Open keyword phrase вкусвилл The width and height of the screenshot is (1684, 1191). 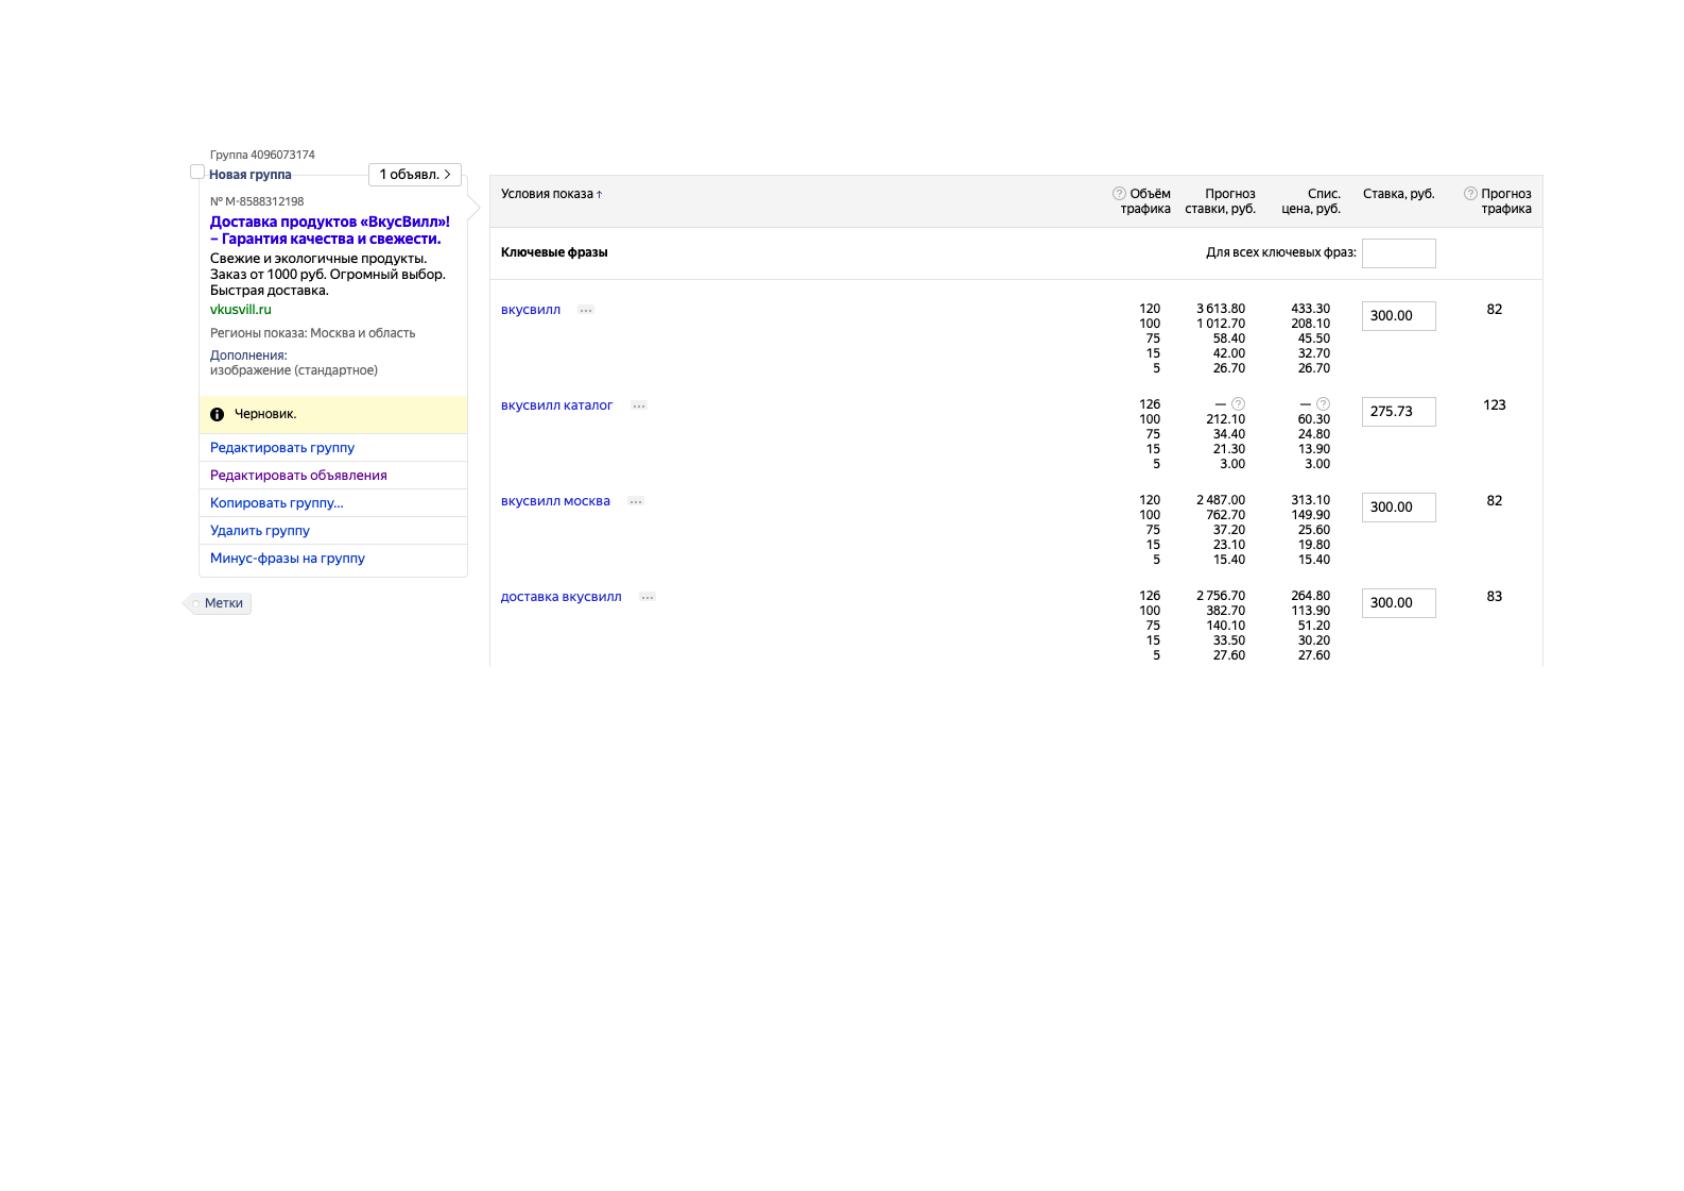[531, 310]
